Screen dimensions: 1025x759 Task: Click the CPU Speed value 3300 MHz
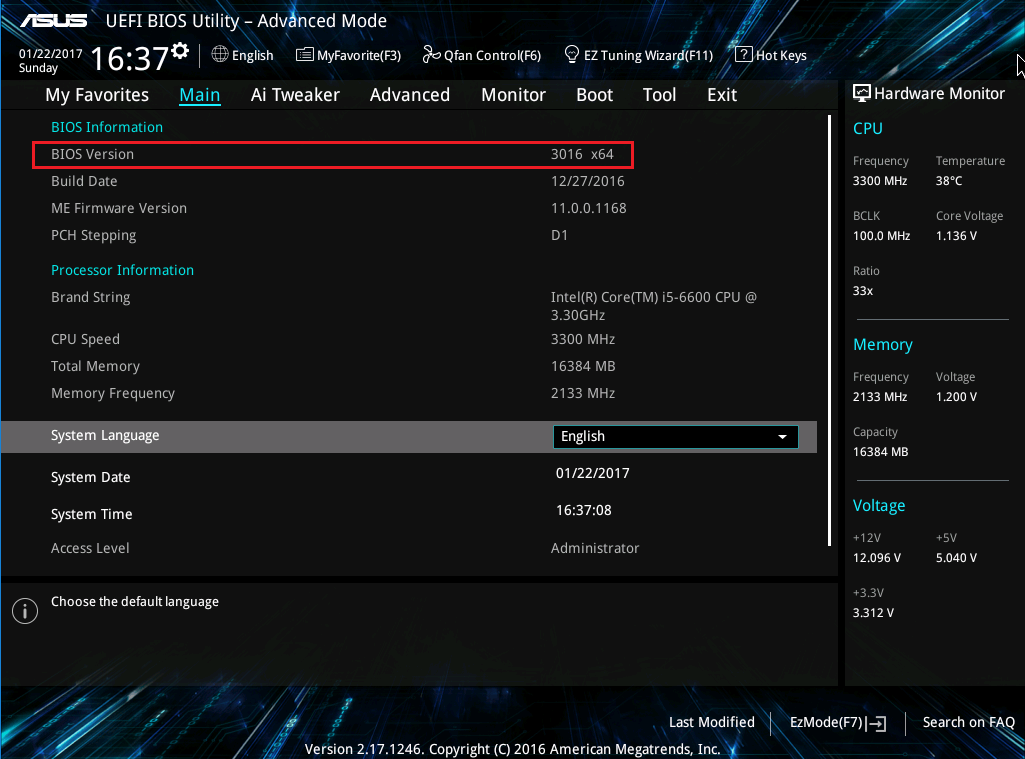coord(582,339)
